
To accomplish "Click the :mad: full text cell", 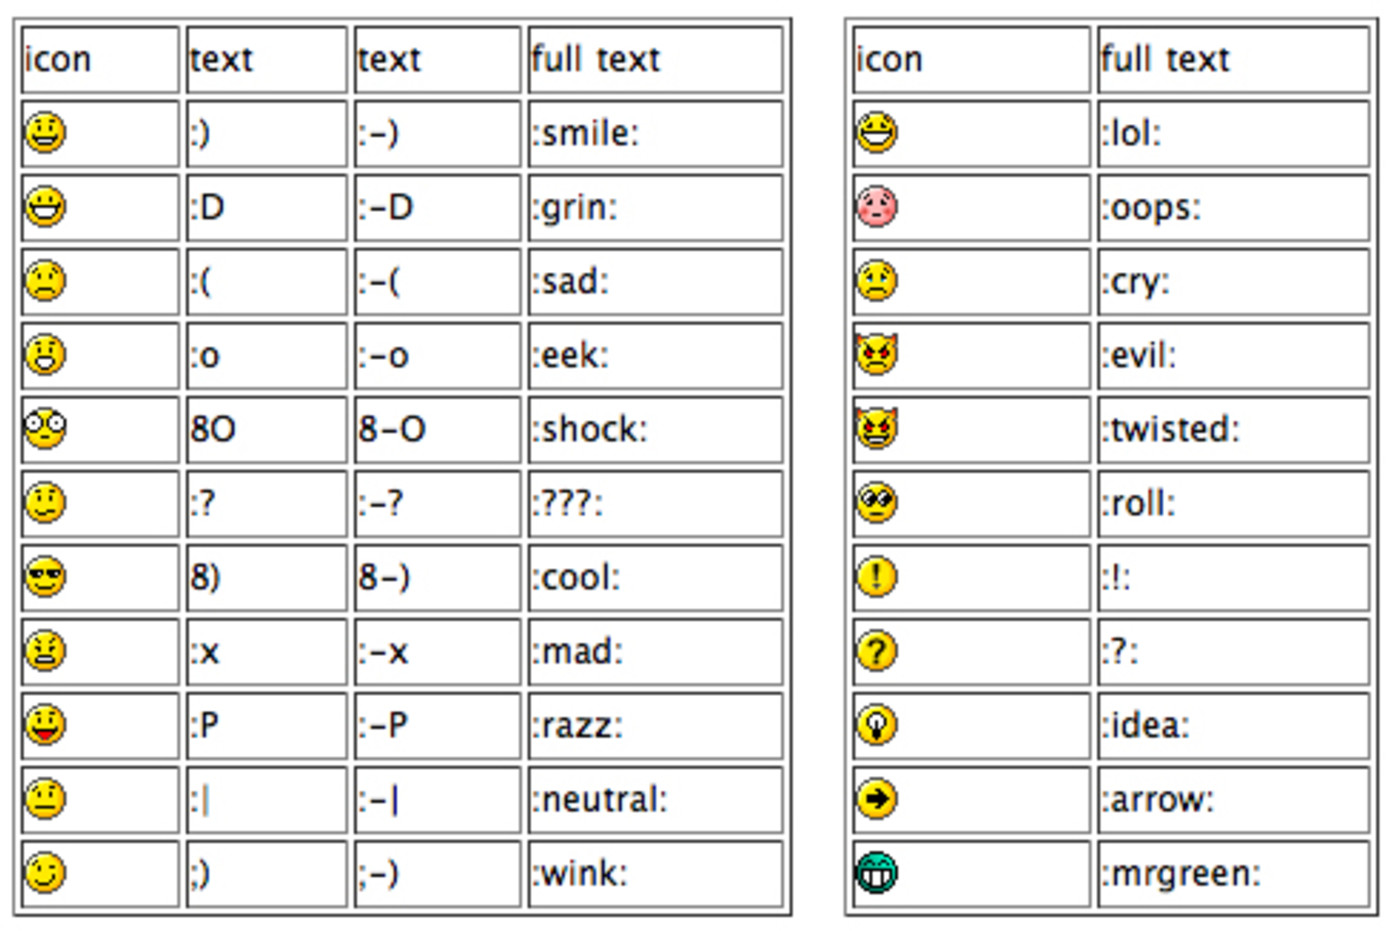I will click(654, 651).
